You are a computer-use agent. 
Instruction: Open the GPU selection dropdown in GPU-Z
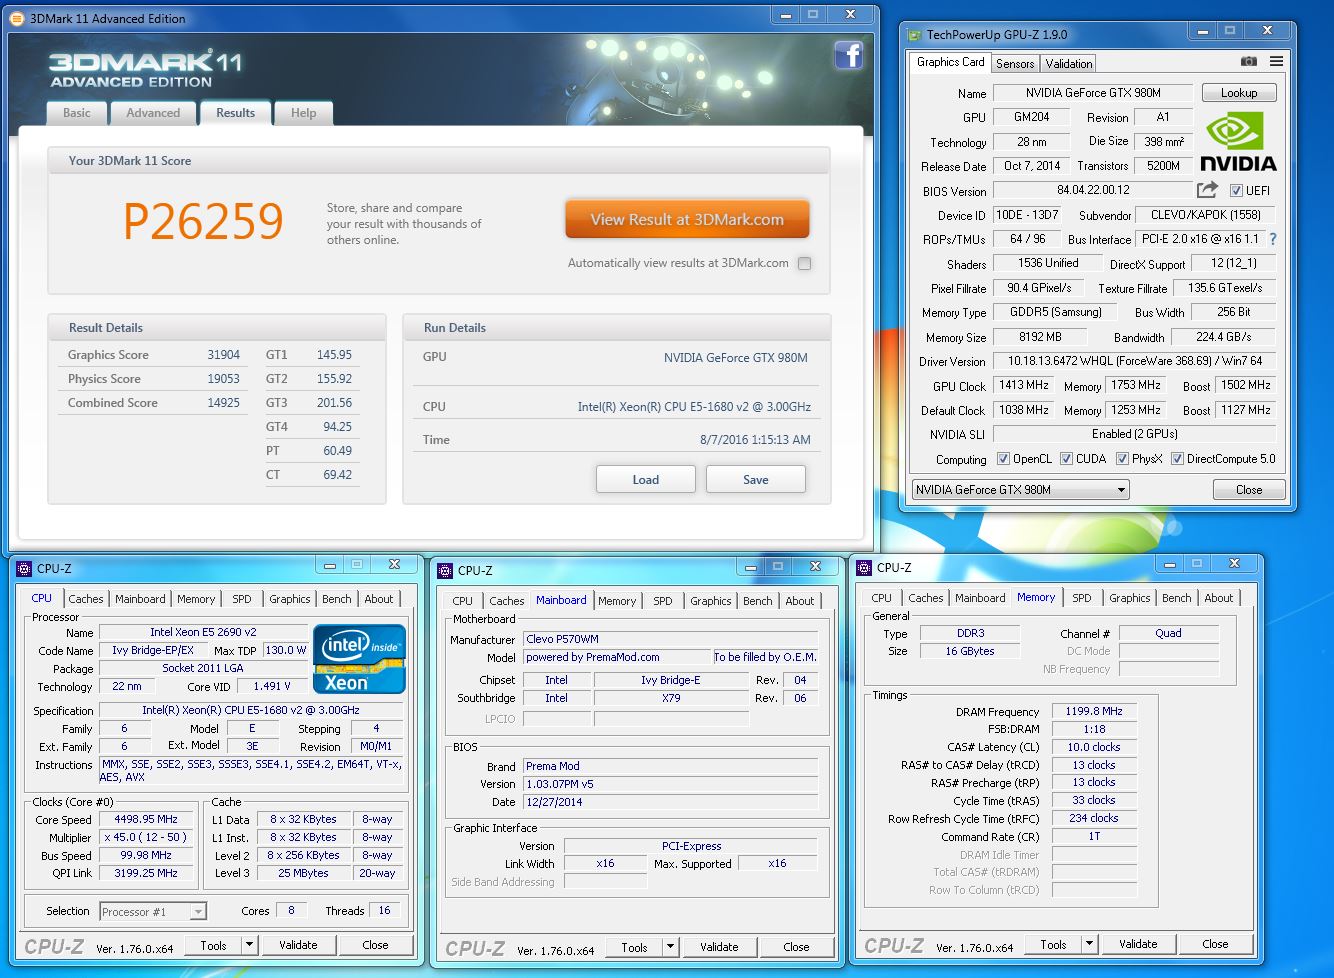click(x=1021, y=490)
